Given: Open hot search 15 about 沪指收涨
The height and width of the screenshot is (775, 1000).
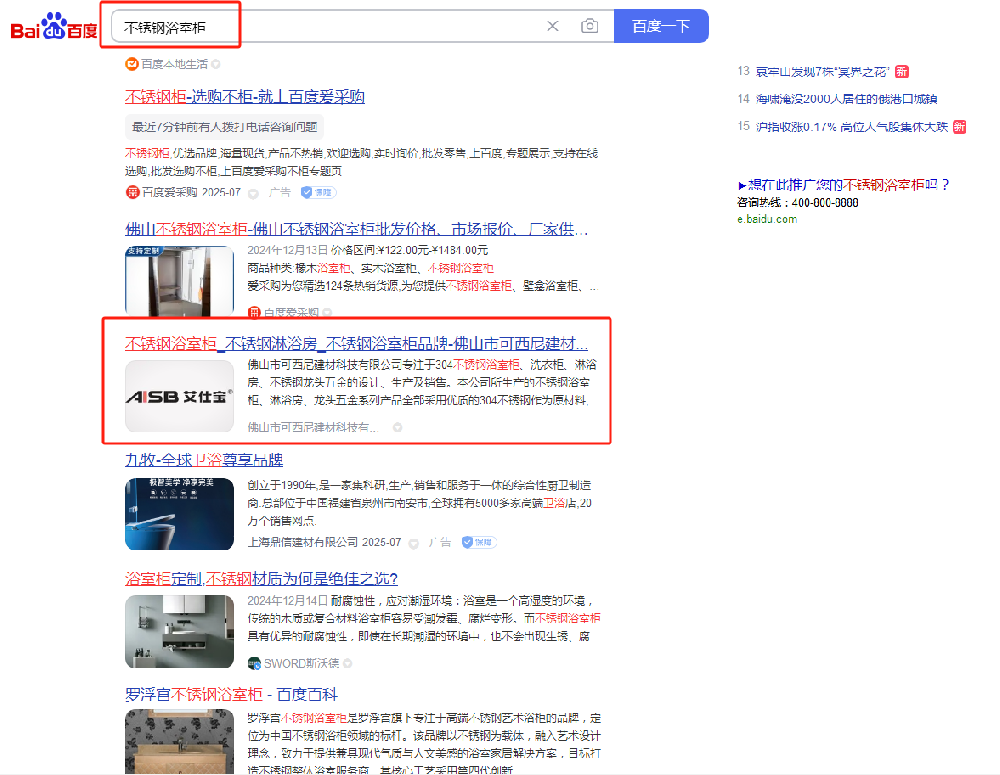Looking at the screenshot, I should (x=852, y=127).
